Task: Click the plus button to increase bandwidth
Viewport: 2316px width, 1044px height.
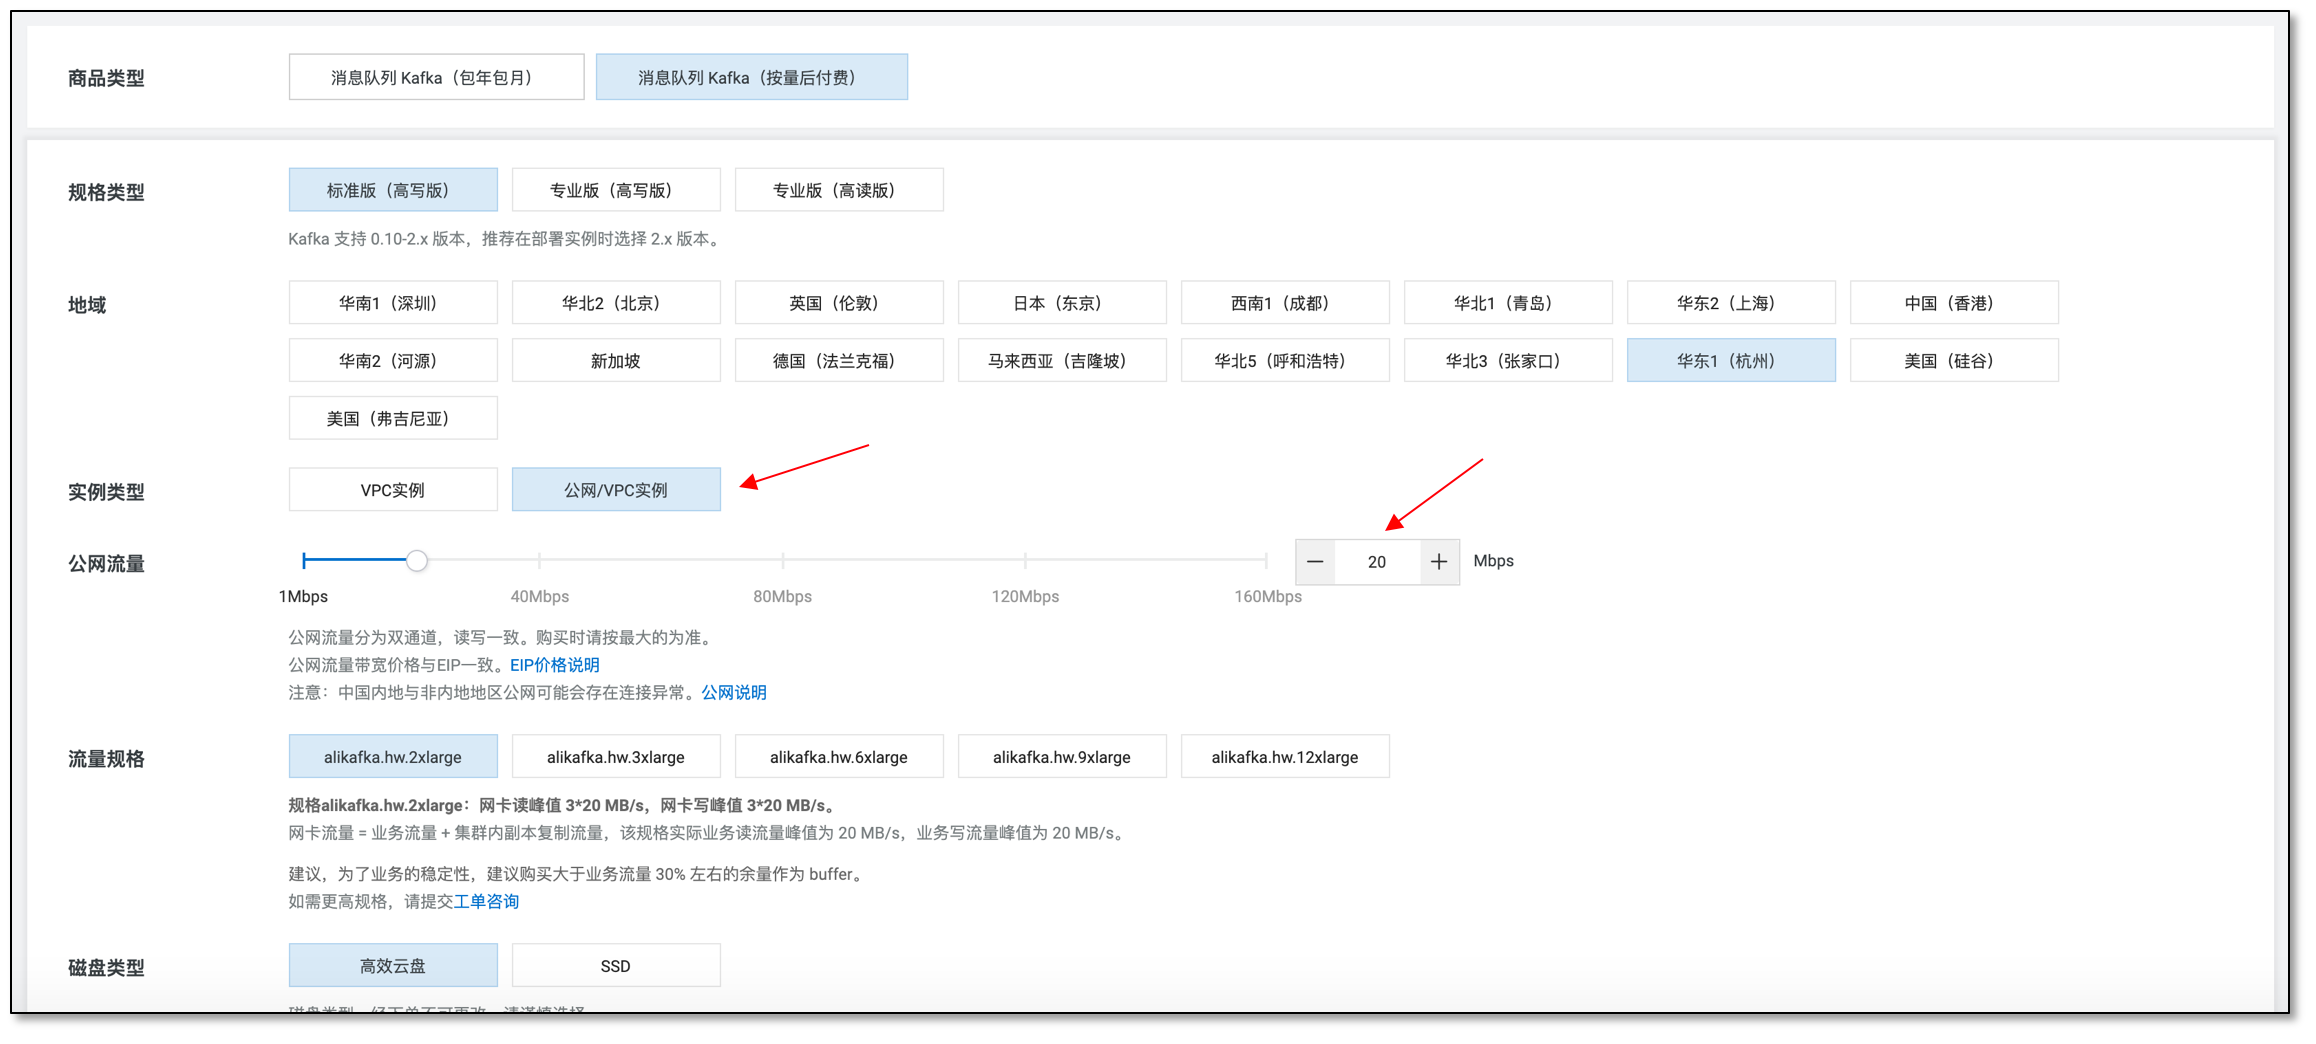Action: pos(1438,562)
